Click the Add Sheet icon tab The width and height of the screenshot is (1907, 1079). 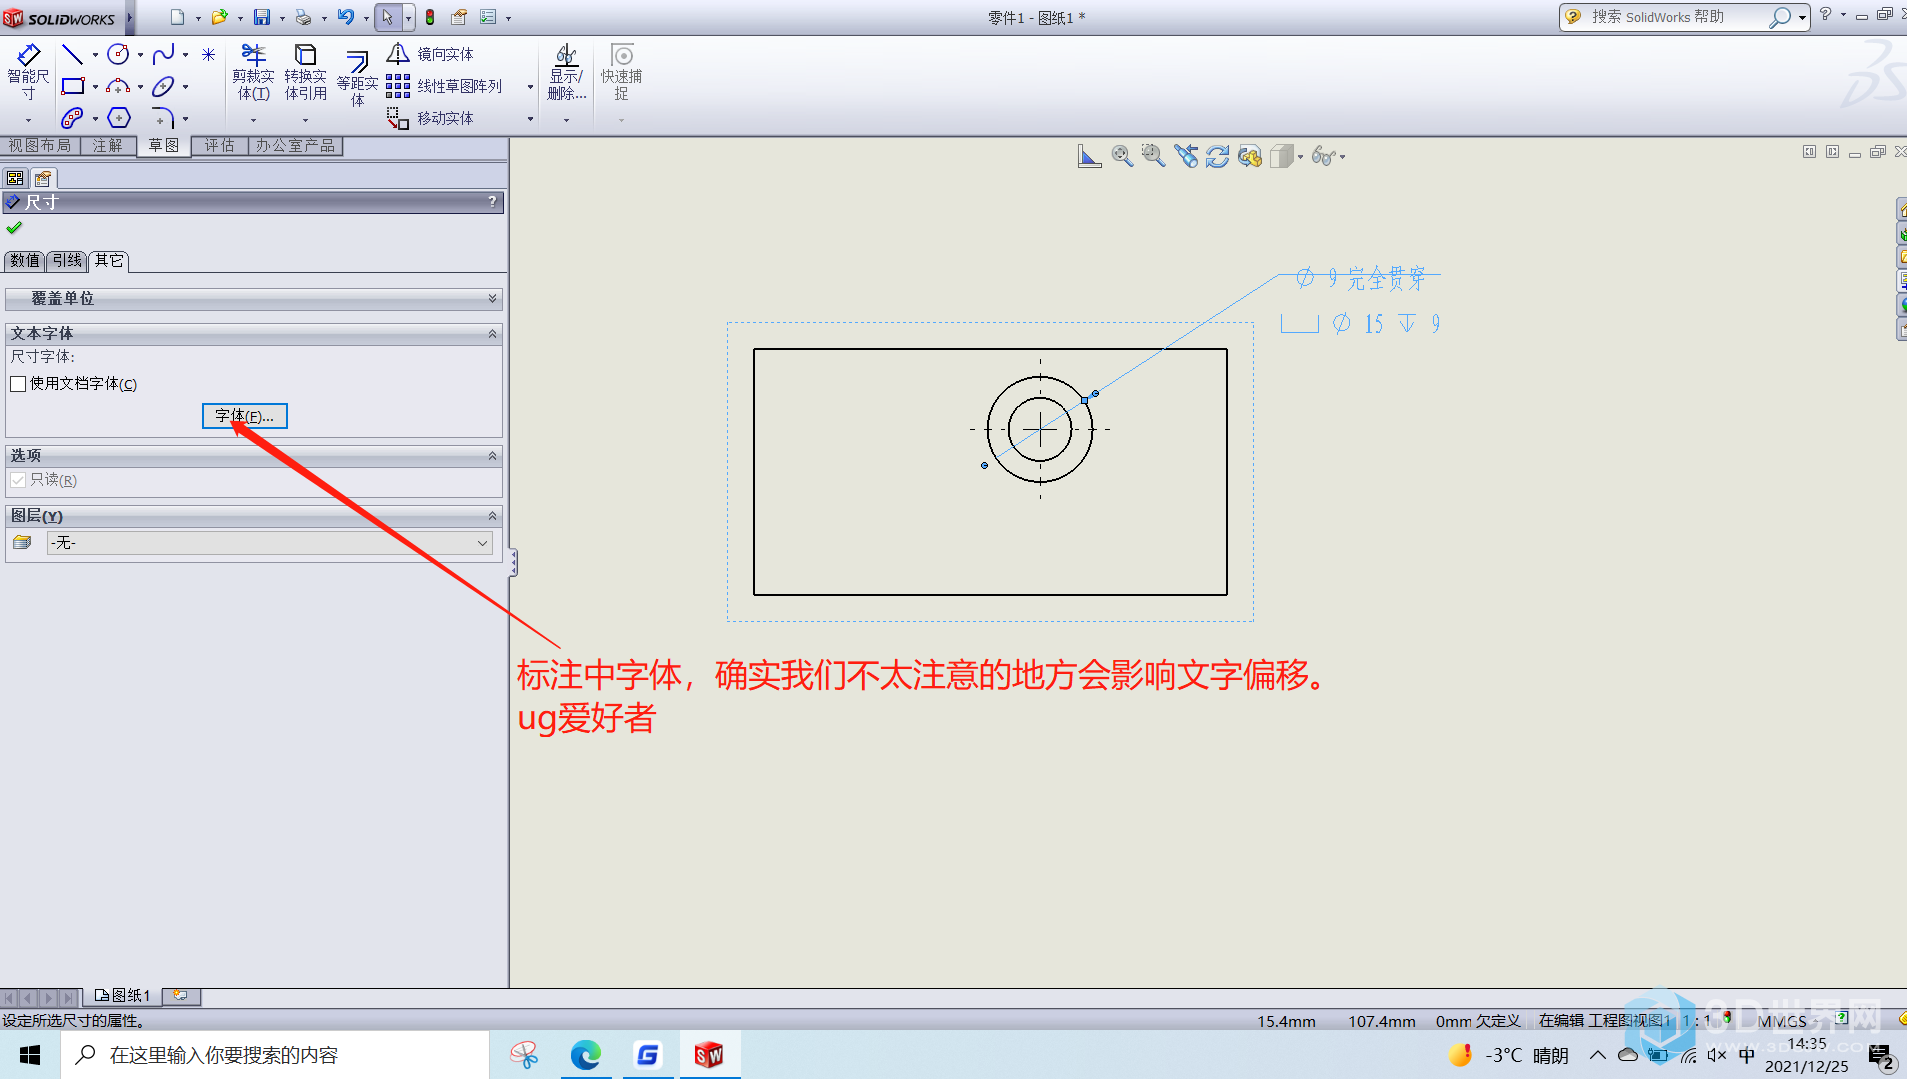[181, 996]
